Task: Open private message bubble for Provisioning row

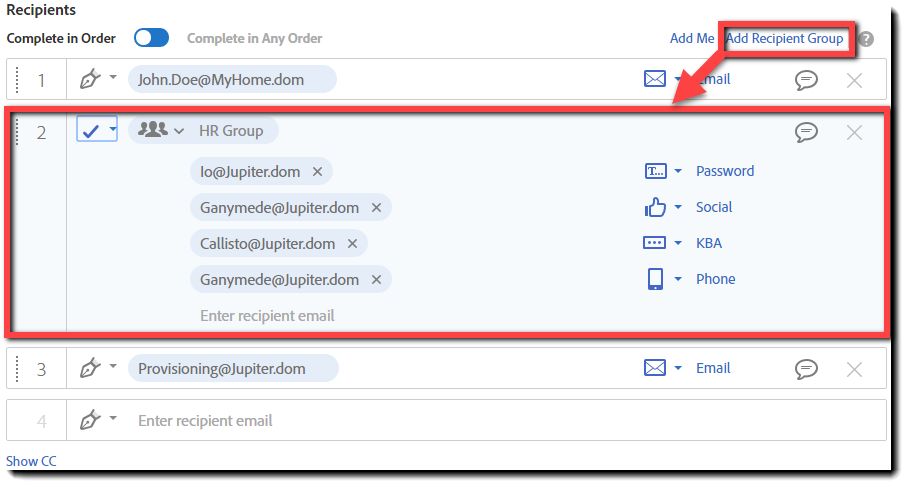Action: coord(806,369)
